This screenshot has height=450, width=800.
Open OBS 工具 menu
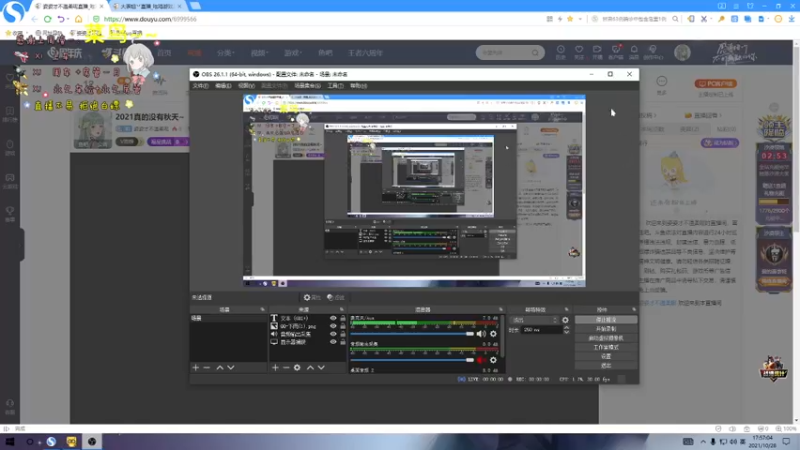(335, 86)
